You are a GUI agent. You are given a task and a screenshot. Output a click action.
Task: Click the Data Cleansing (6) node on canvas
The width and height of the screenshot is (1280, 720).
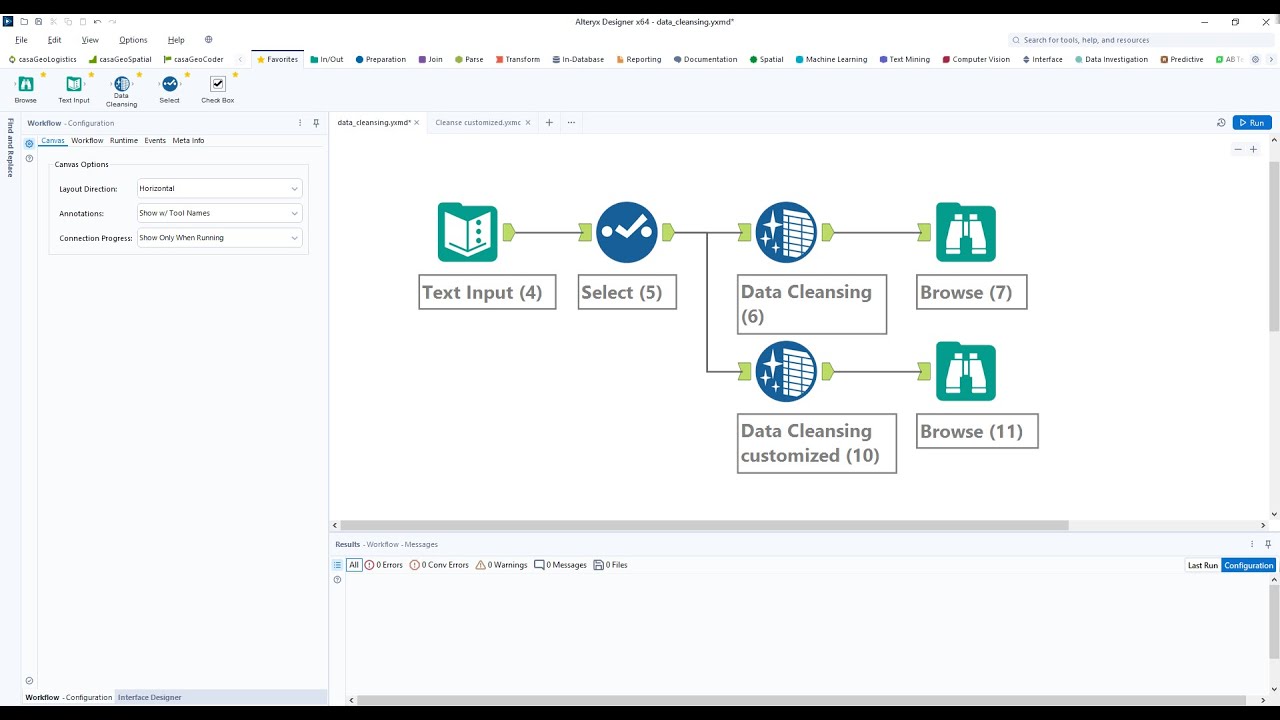point(786,232)
